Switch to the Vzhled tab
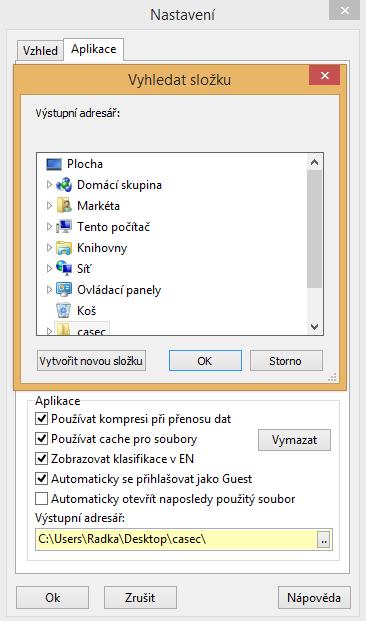This screenshot has width=366, height=621. click(40, 51)
